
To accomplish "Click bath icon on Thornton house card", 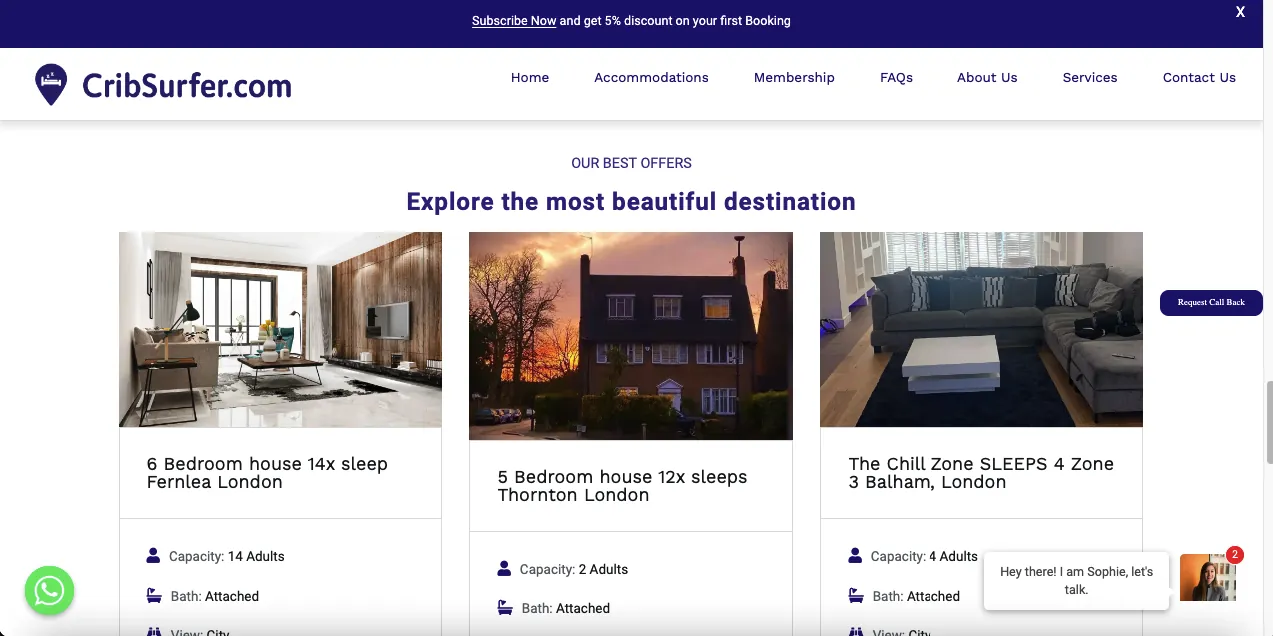I will tap(505, 607).
